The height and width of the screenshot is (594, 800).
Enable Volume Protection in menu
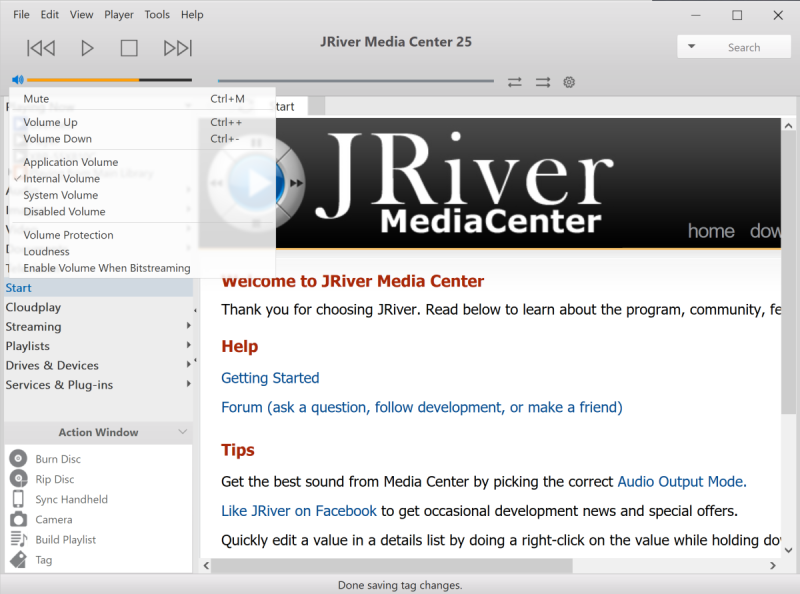pos(68,235)
